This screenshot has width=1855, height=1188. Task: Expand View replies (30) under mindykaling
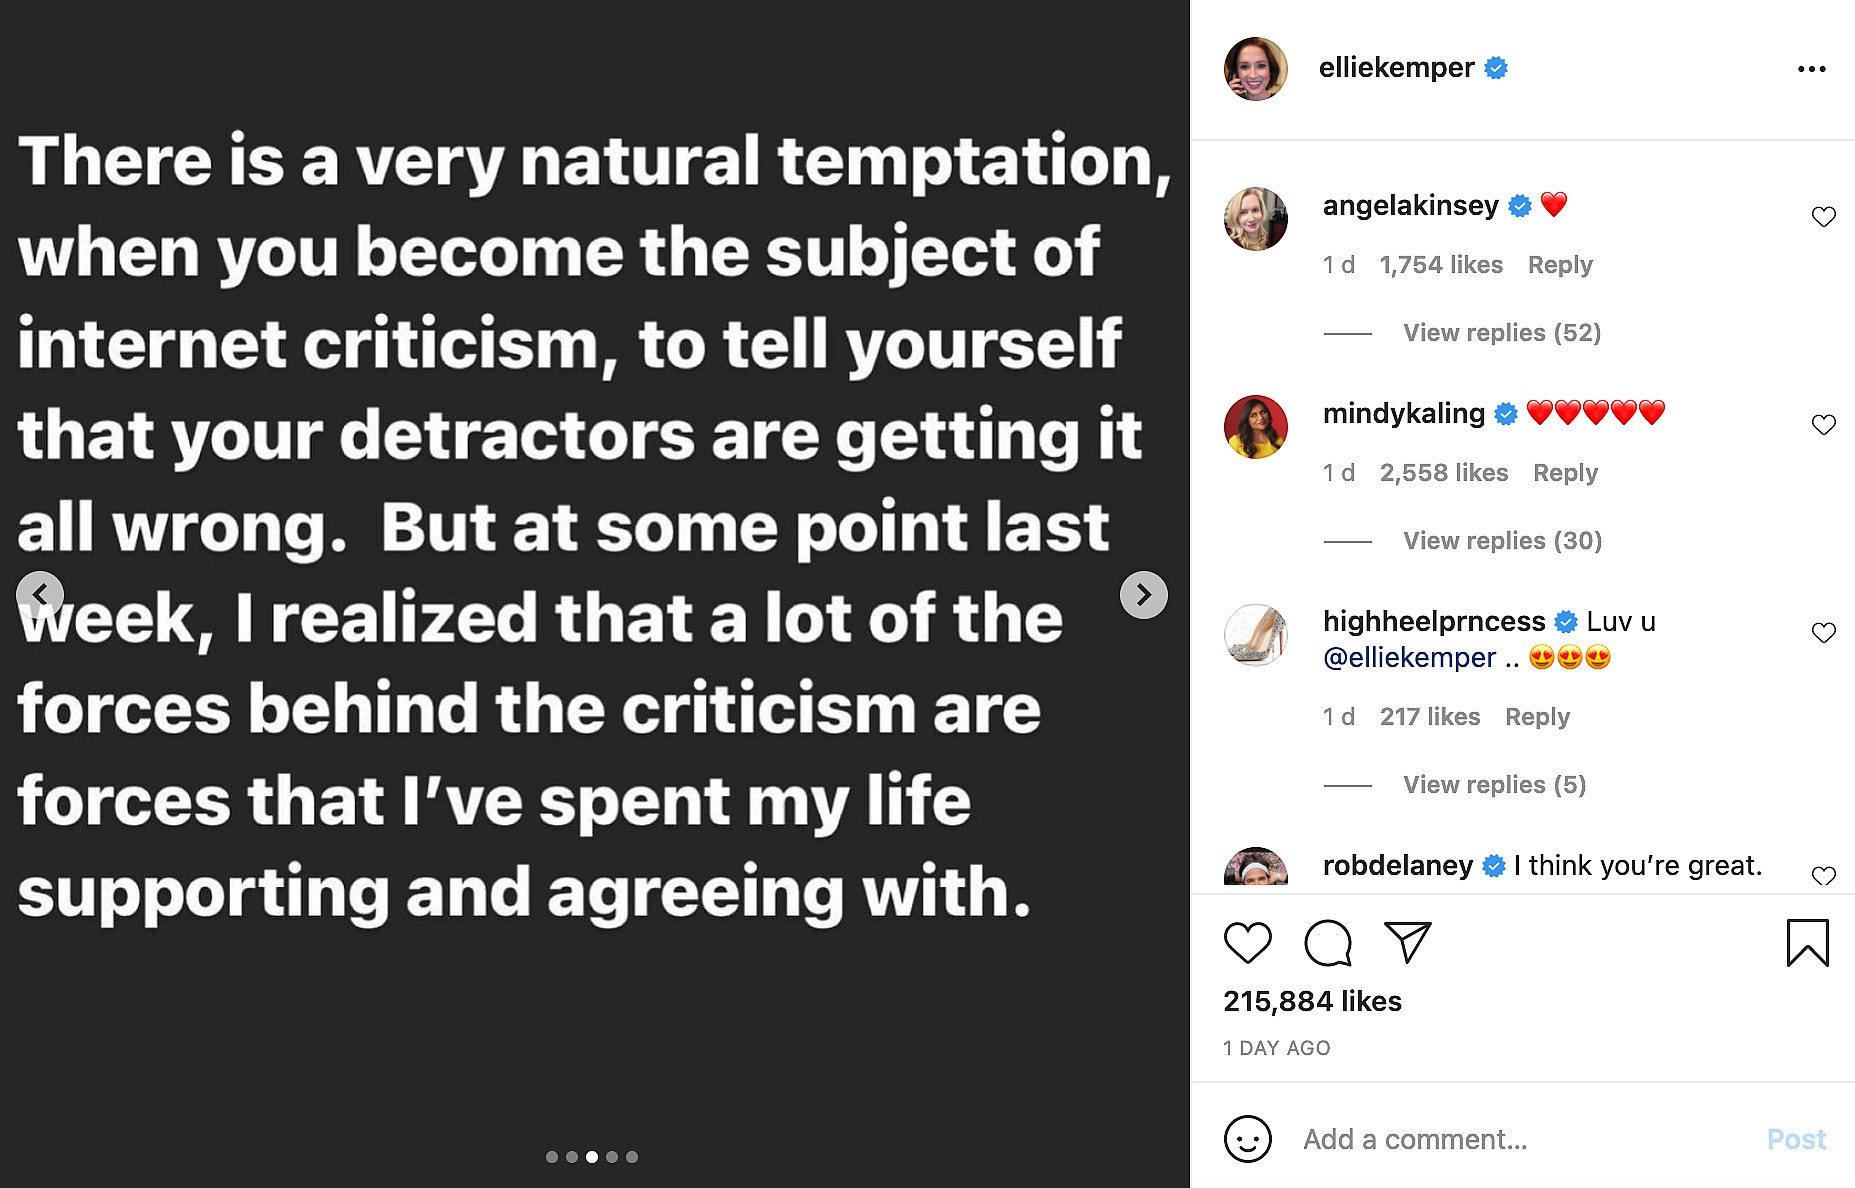click(x=1502, y=541)
